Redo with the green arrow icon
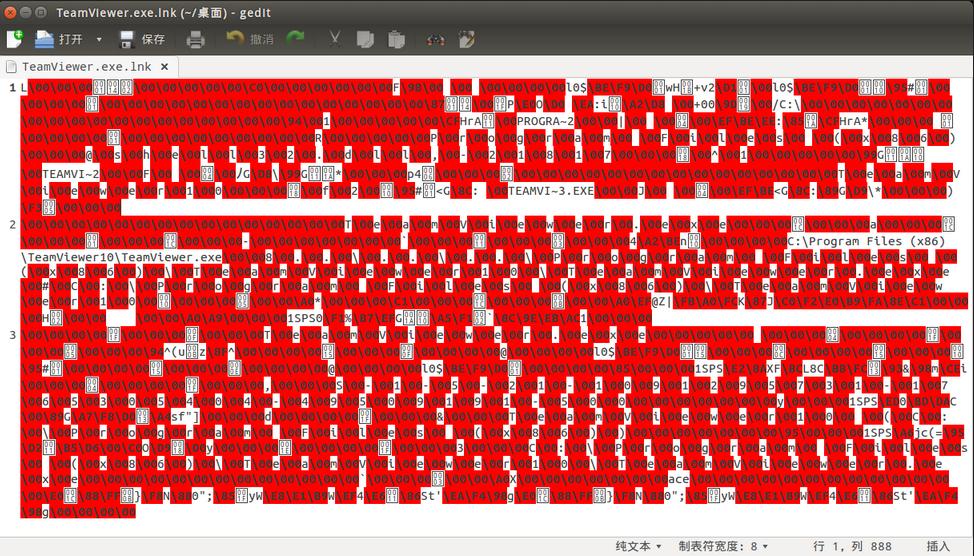The width and height of the screenshot is (974, 556). coord(295,39)
